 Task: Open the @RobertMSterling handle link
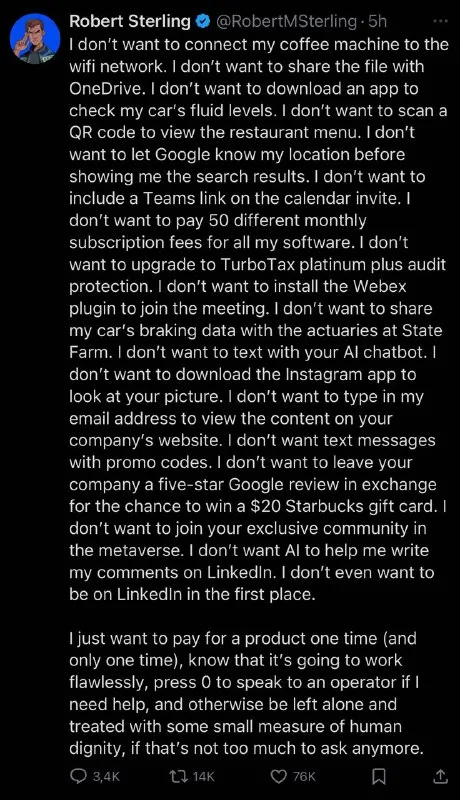pos(287,21)
